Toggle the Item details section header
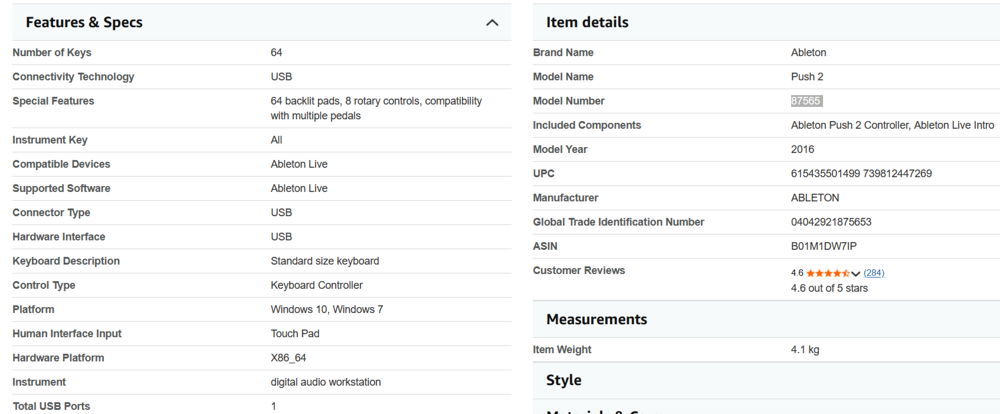The width and height of the screenshot is (1000, 414). (x=766, y=22)
